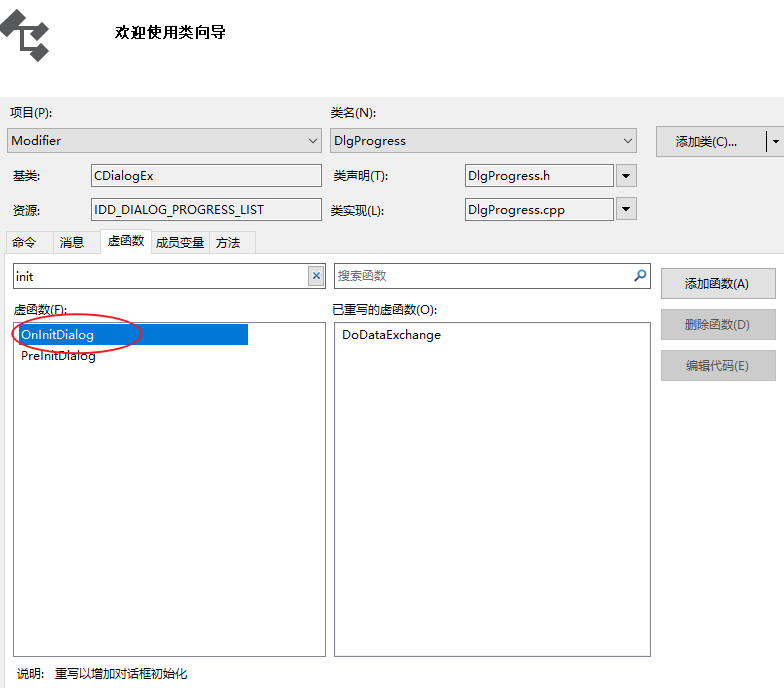Screen dimensions: 784x688
Task: Click the clear search X icon next to init
Action: 316,276
